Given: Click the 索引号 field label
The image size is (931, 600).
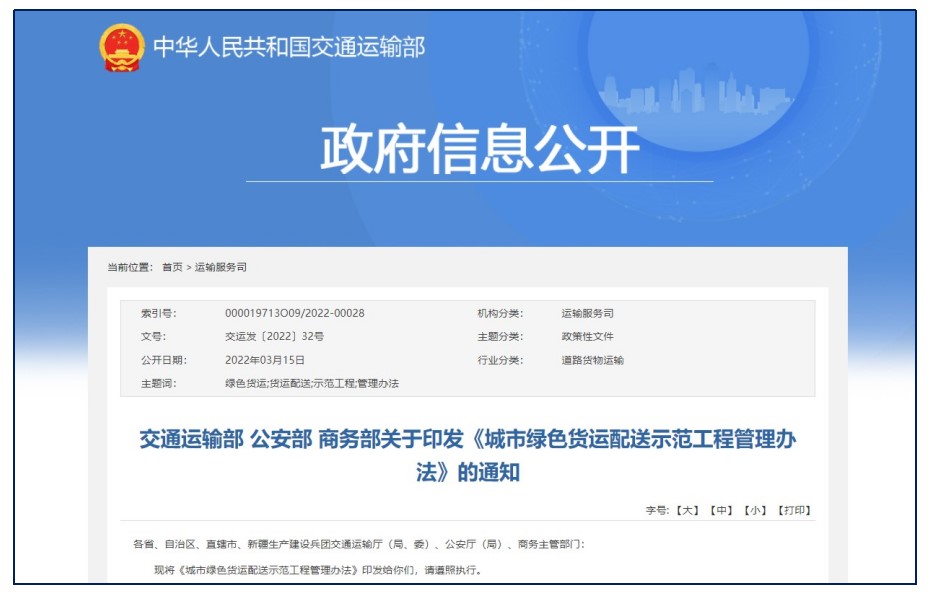Looking at the screenshot, I should (x=159, y=313).
